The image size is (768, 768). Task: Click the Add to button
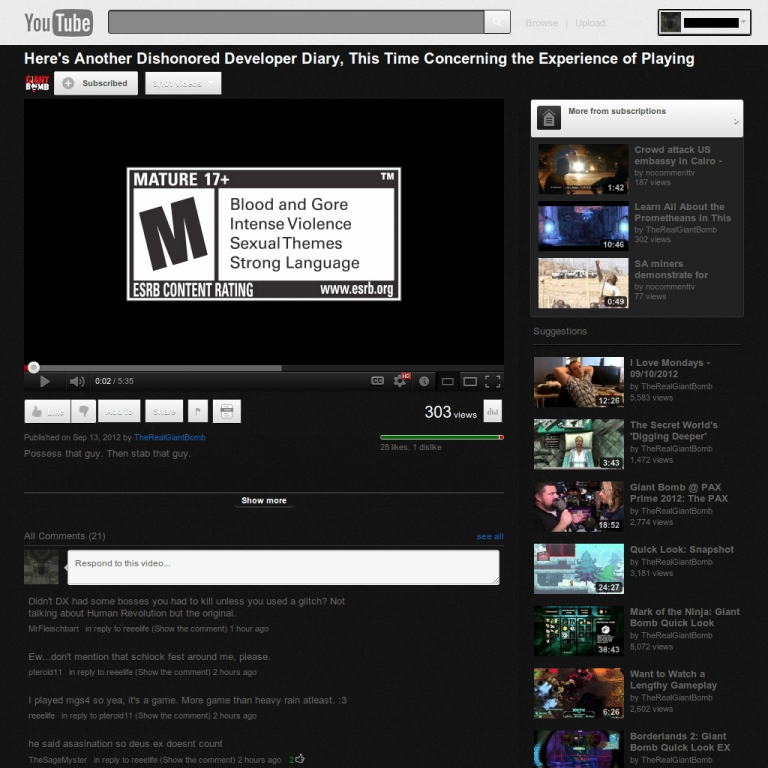(119, 411)
